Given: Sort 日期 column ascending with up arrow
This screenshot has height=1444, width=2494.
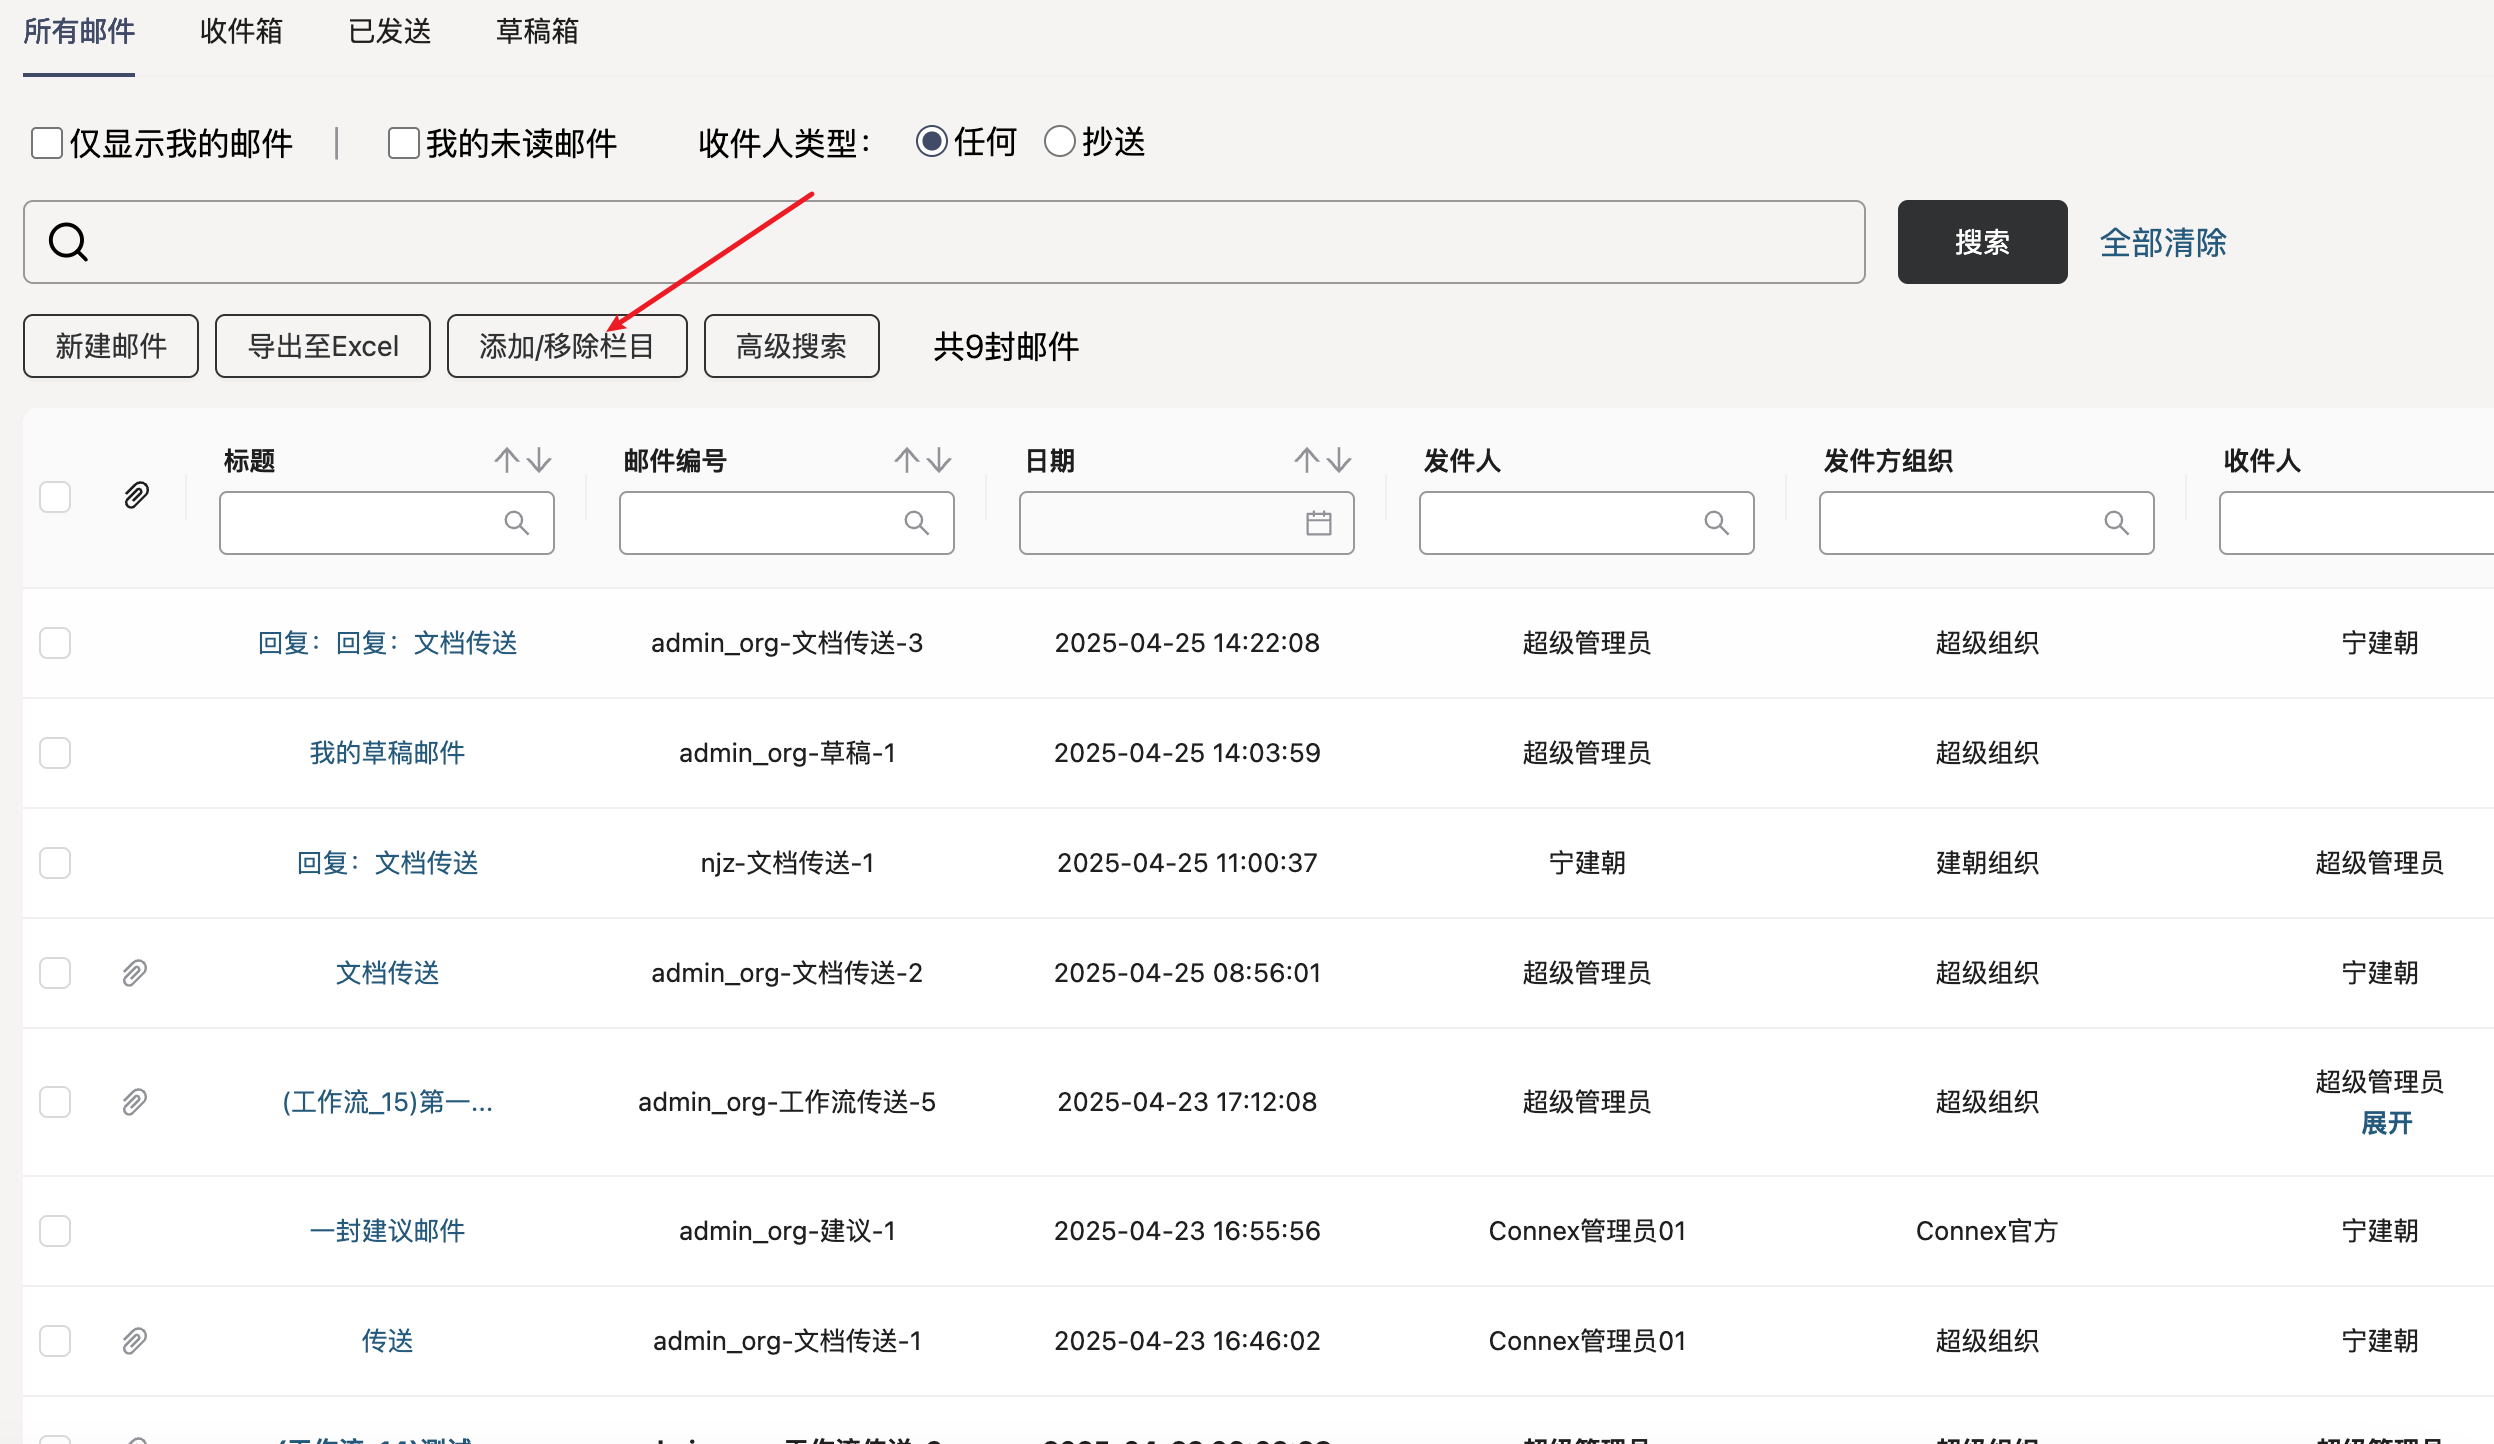Looking at the screenshot, I should (x=1306, y=460).
